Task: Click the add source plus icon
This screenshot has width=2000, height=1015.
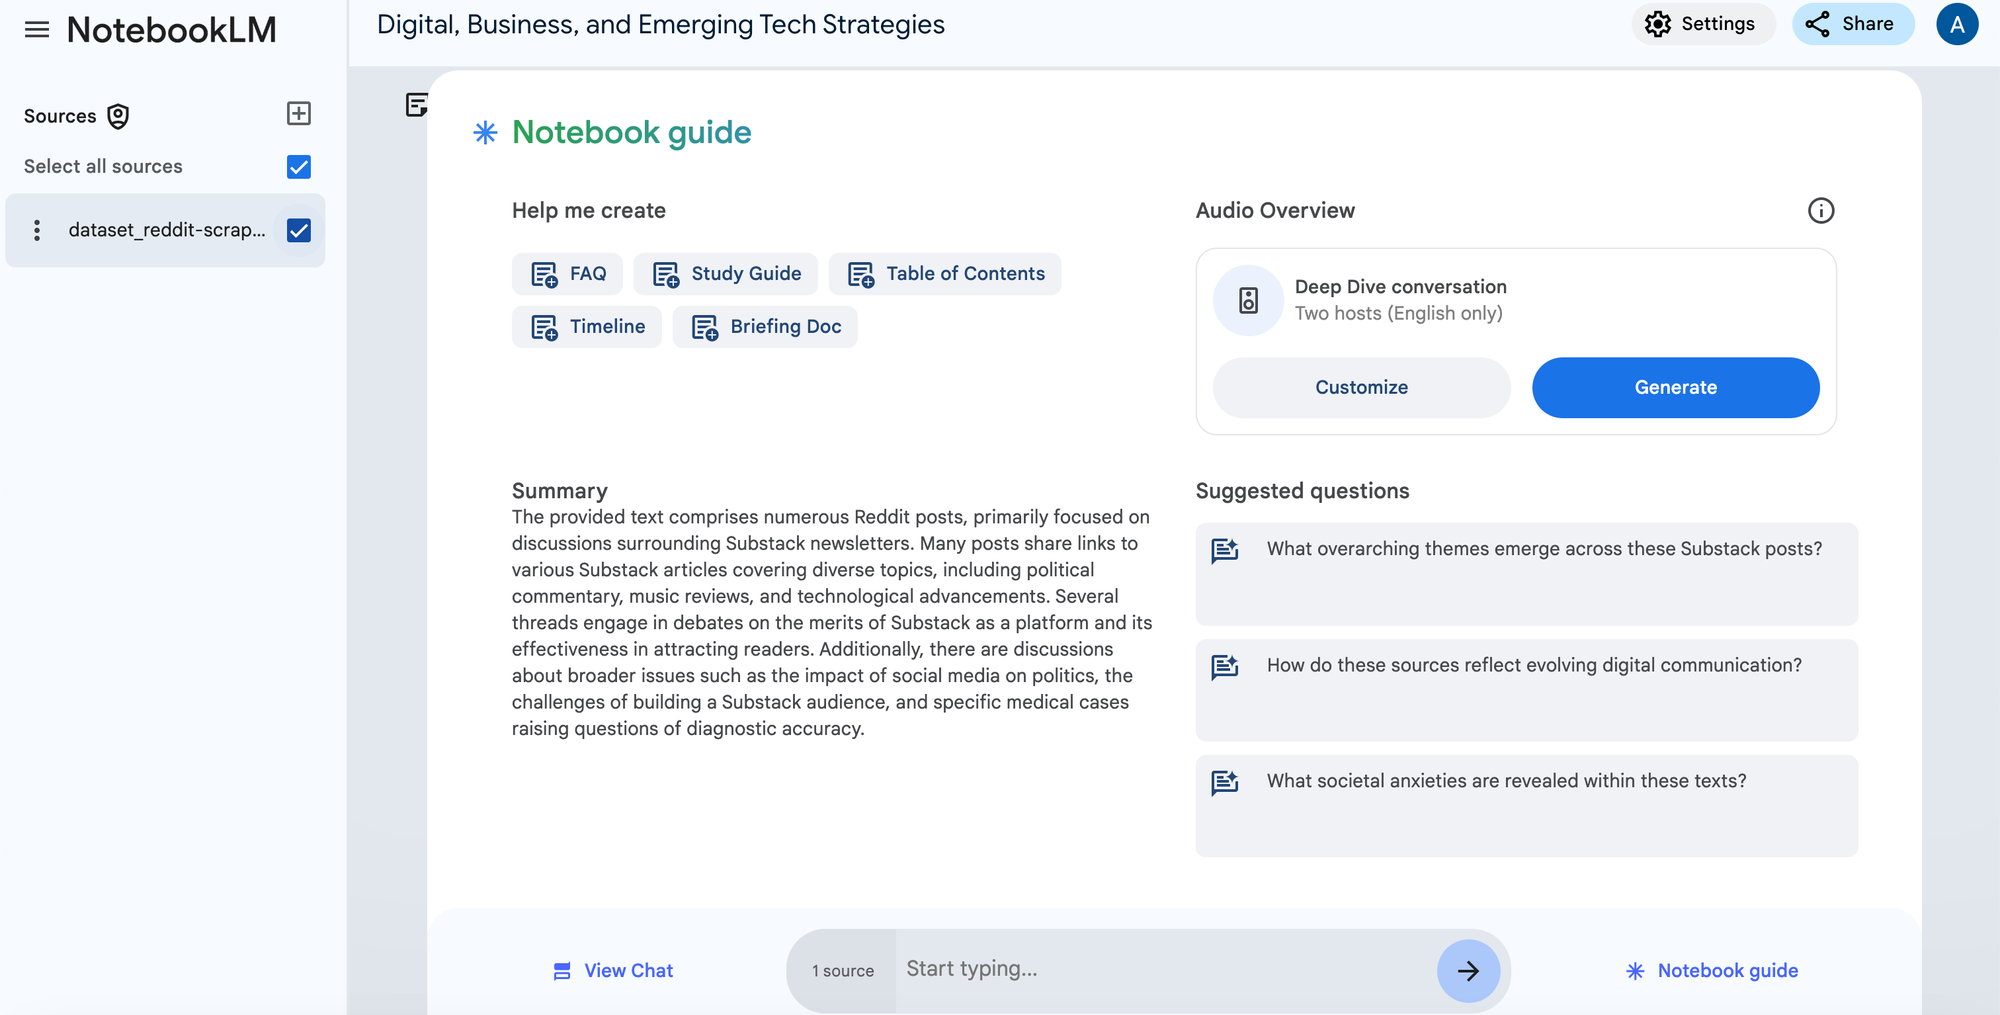Action: click(x=298, y=114)
